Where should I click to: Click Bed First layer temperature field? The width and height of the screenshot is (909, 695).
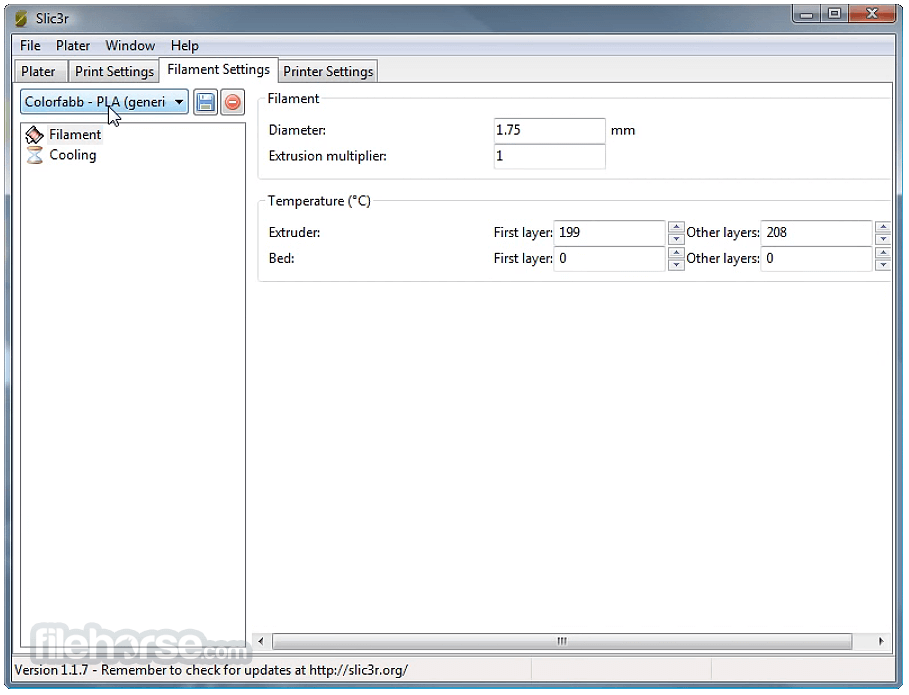609,259
